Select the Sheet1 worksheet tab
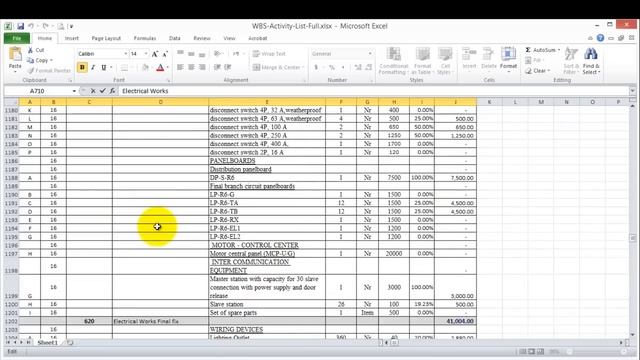 pyautogui.click(x=48, y=343)
